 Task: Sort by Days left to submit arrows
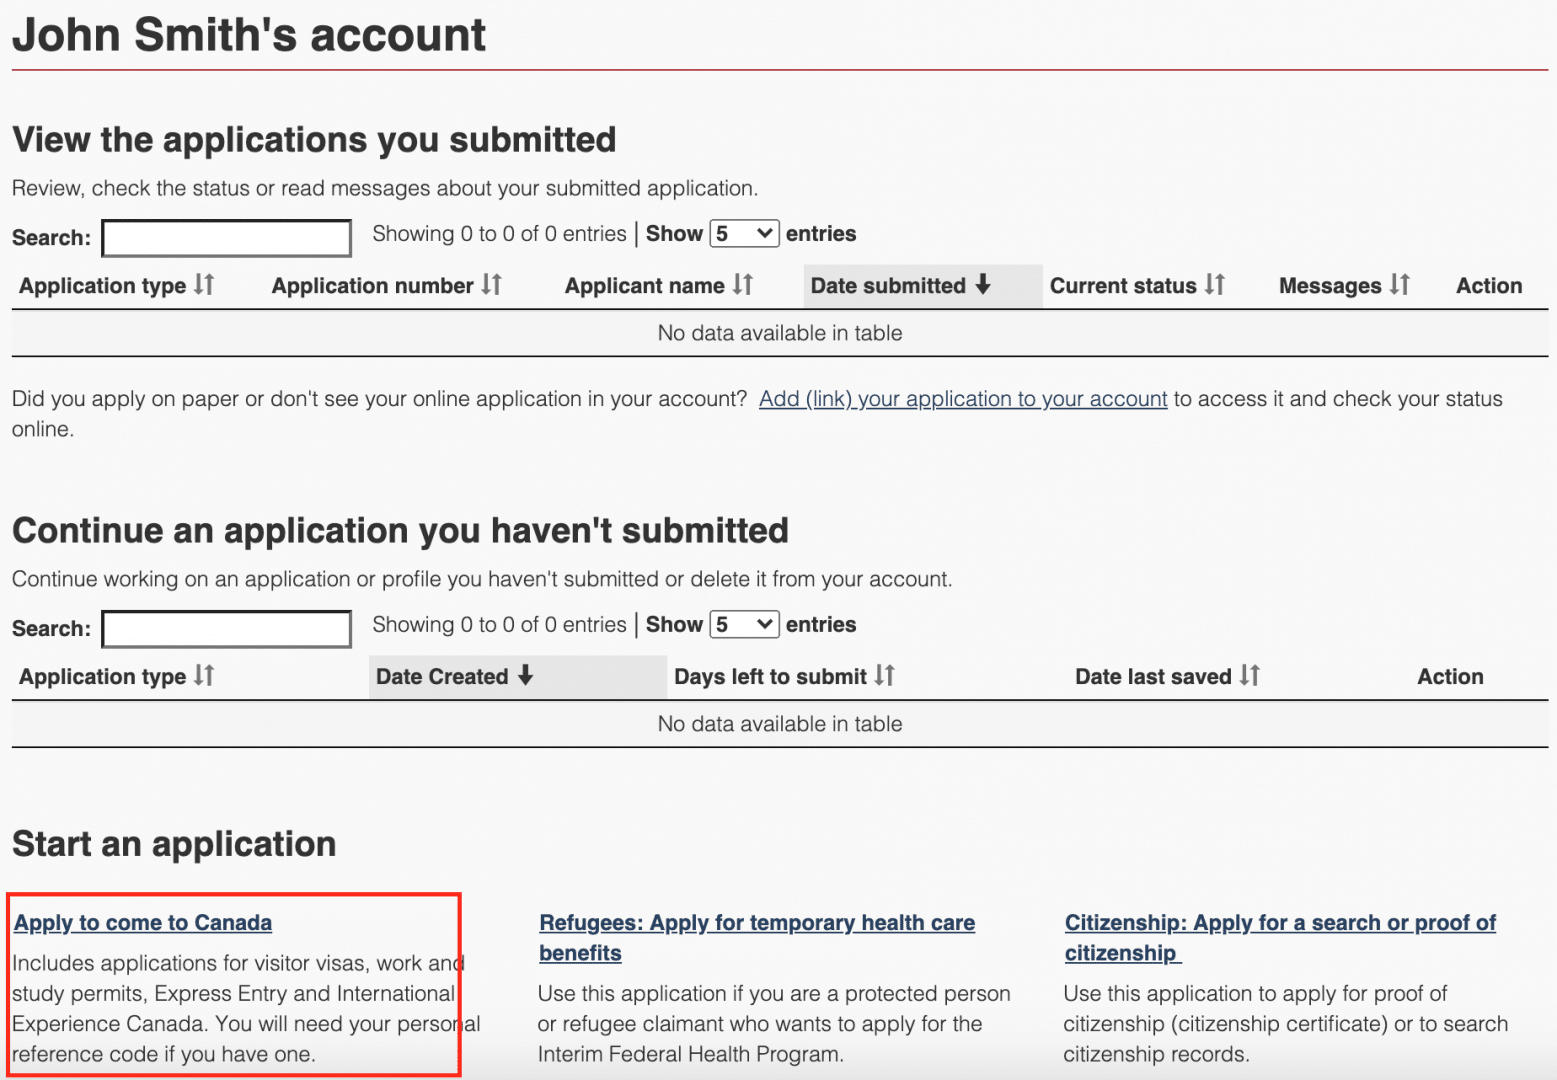[x=886, y=676]
